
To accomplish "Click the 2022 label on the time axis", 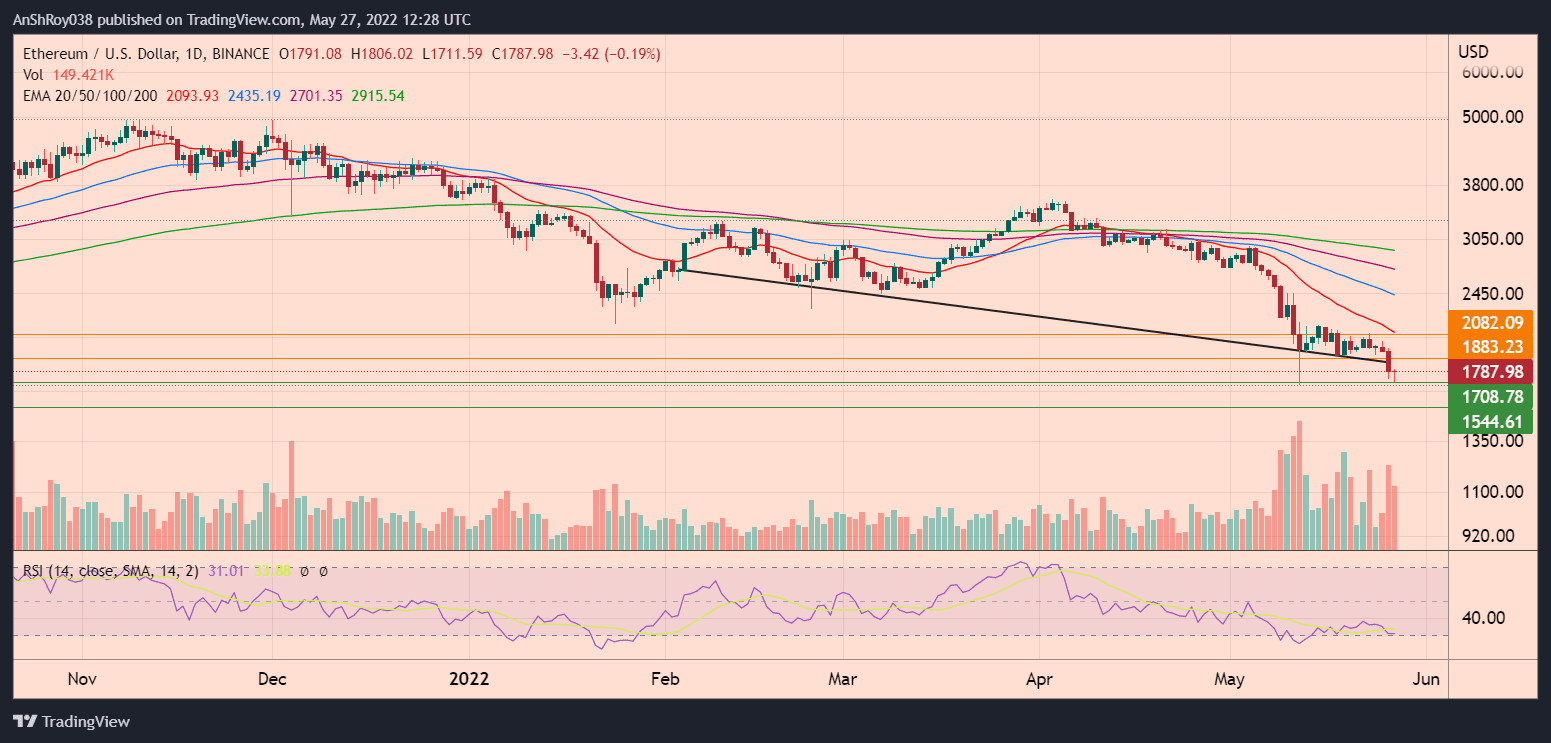I will [x=470, y=679].
